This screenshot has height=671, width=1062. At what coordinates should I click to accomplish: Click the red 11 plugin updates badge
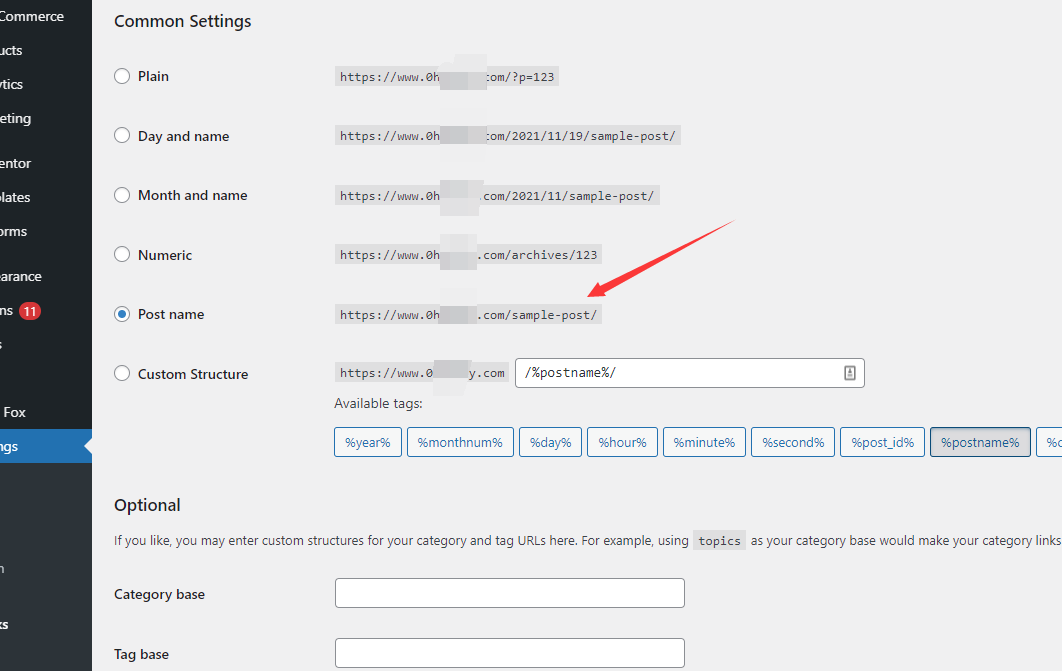pos(30,311)
